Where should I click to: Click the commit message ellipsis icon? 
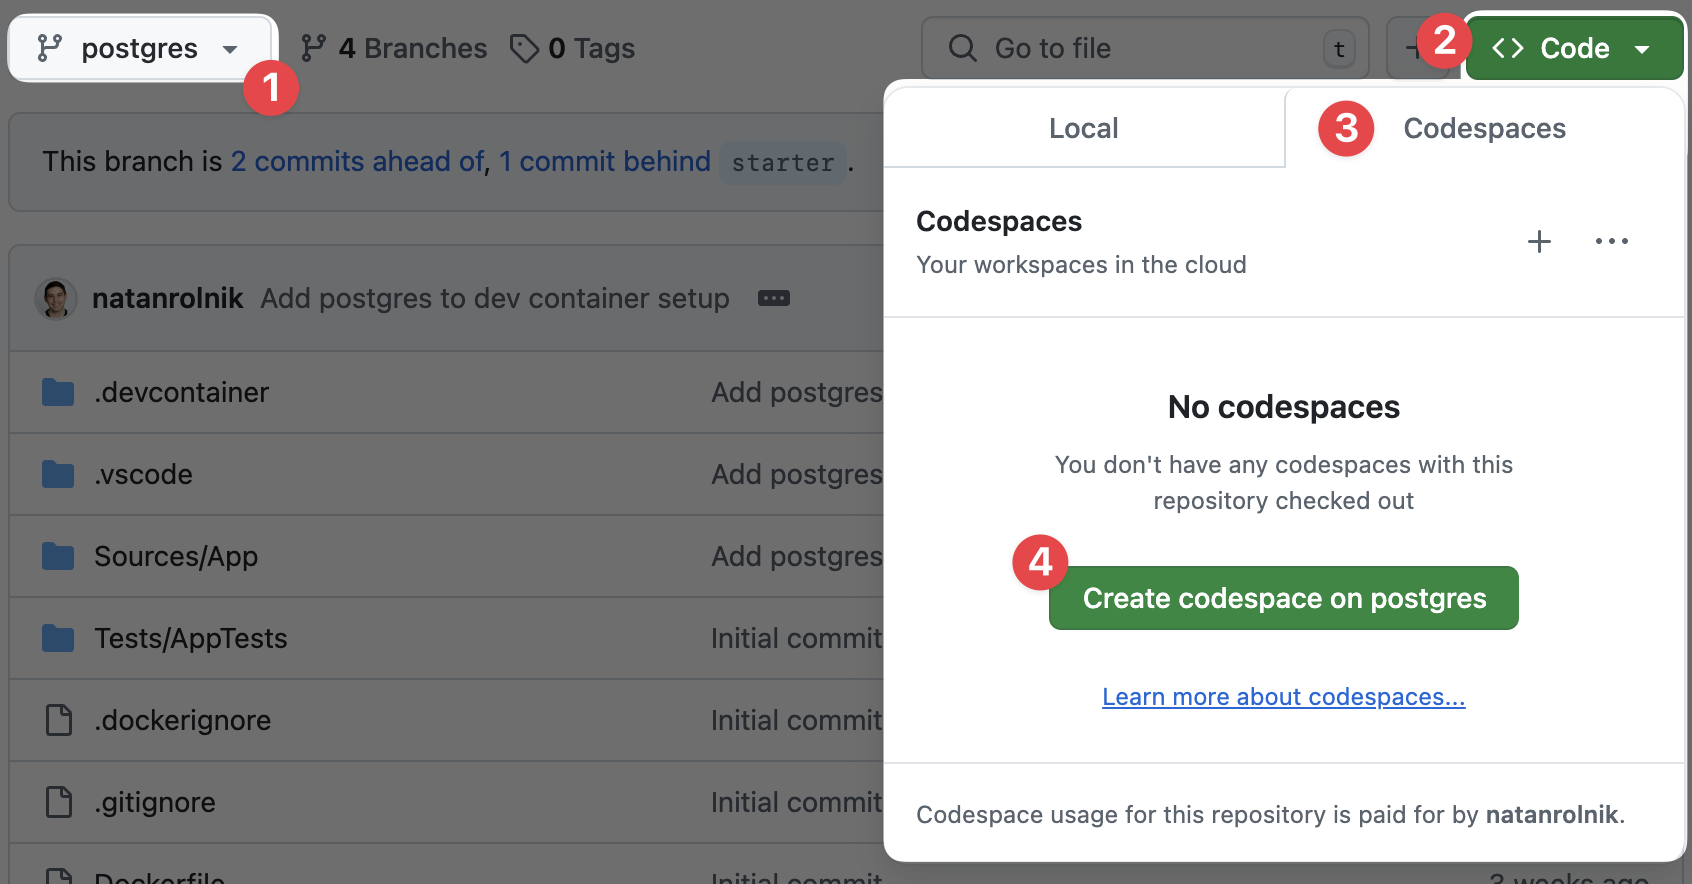point(774,298)
